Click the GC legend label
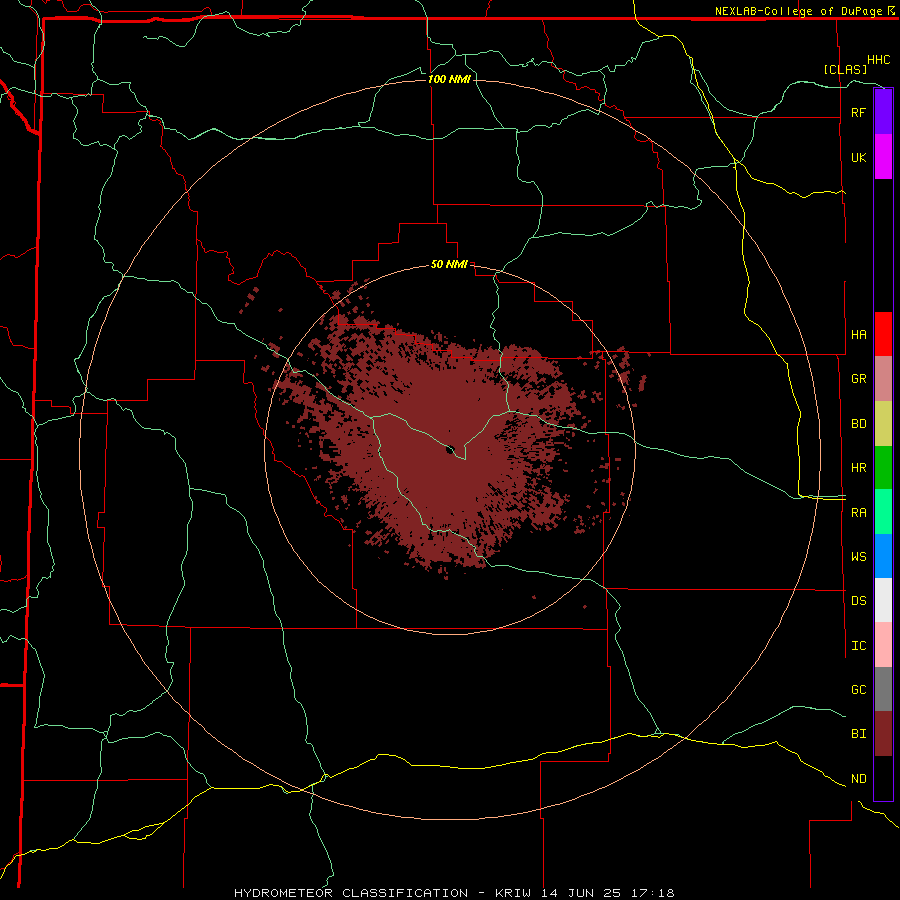The image size is (900, 900). click(858, 690)
